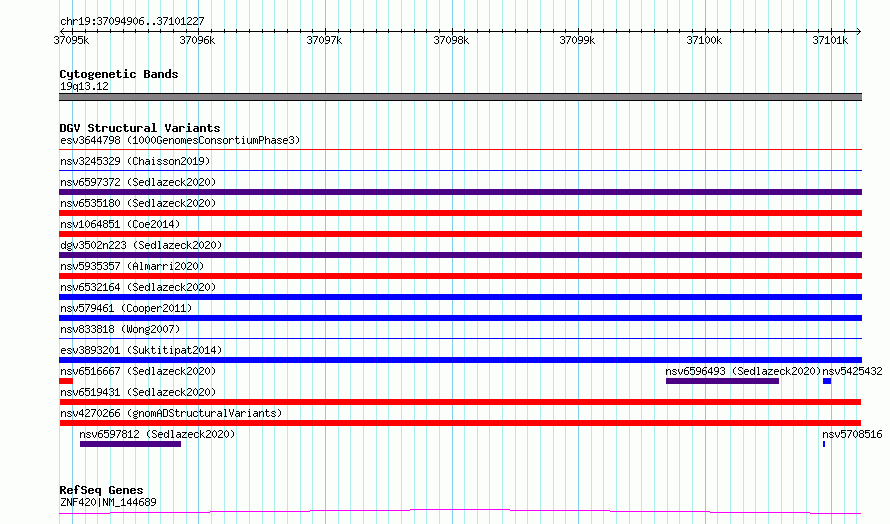Image resolution: width=890 pixels, height=524 pixels.
Task: Click the Cytogenetic Bands track title
Action: pyautogui.click(x=119, y=74)
